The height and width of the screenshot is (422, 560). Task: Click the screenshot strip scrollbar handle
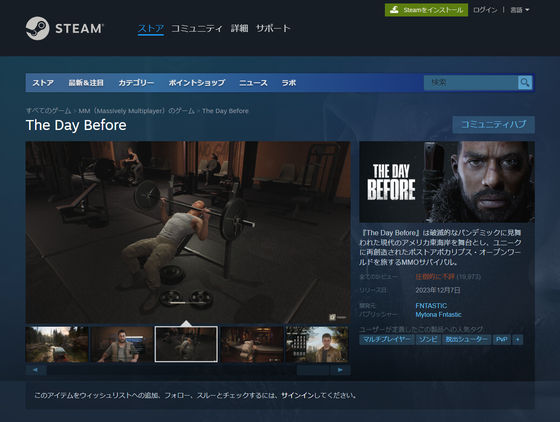point(313,370)
